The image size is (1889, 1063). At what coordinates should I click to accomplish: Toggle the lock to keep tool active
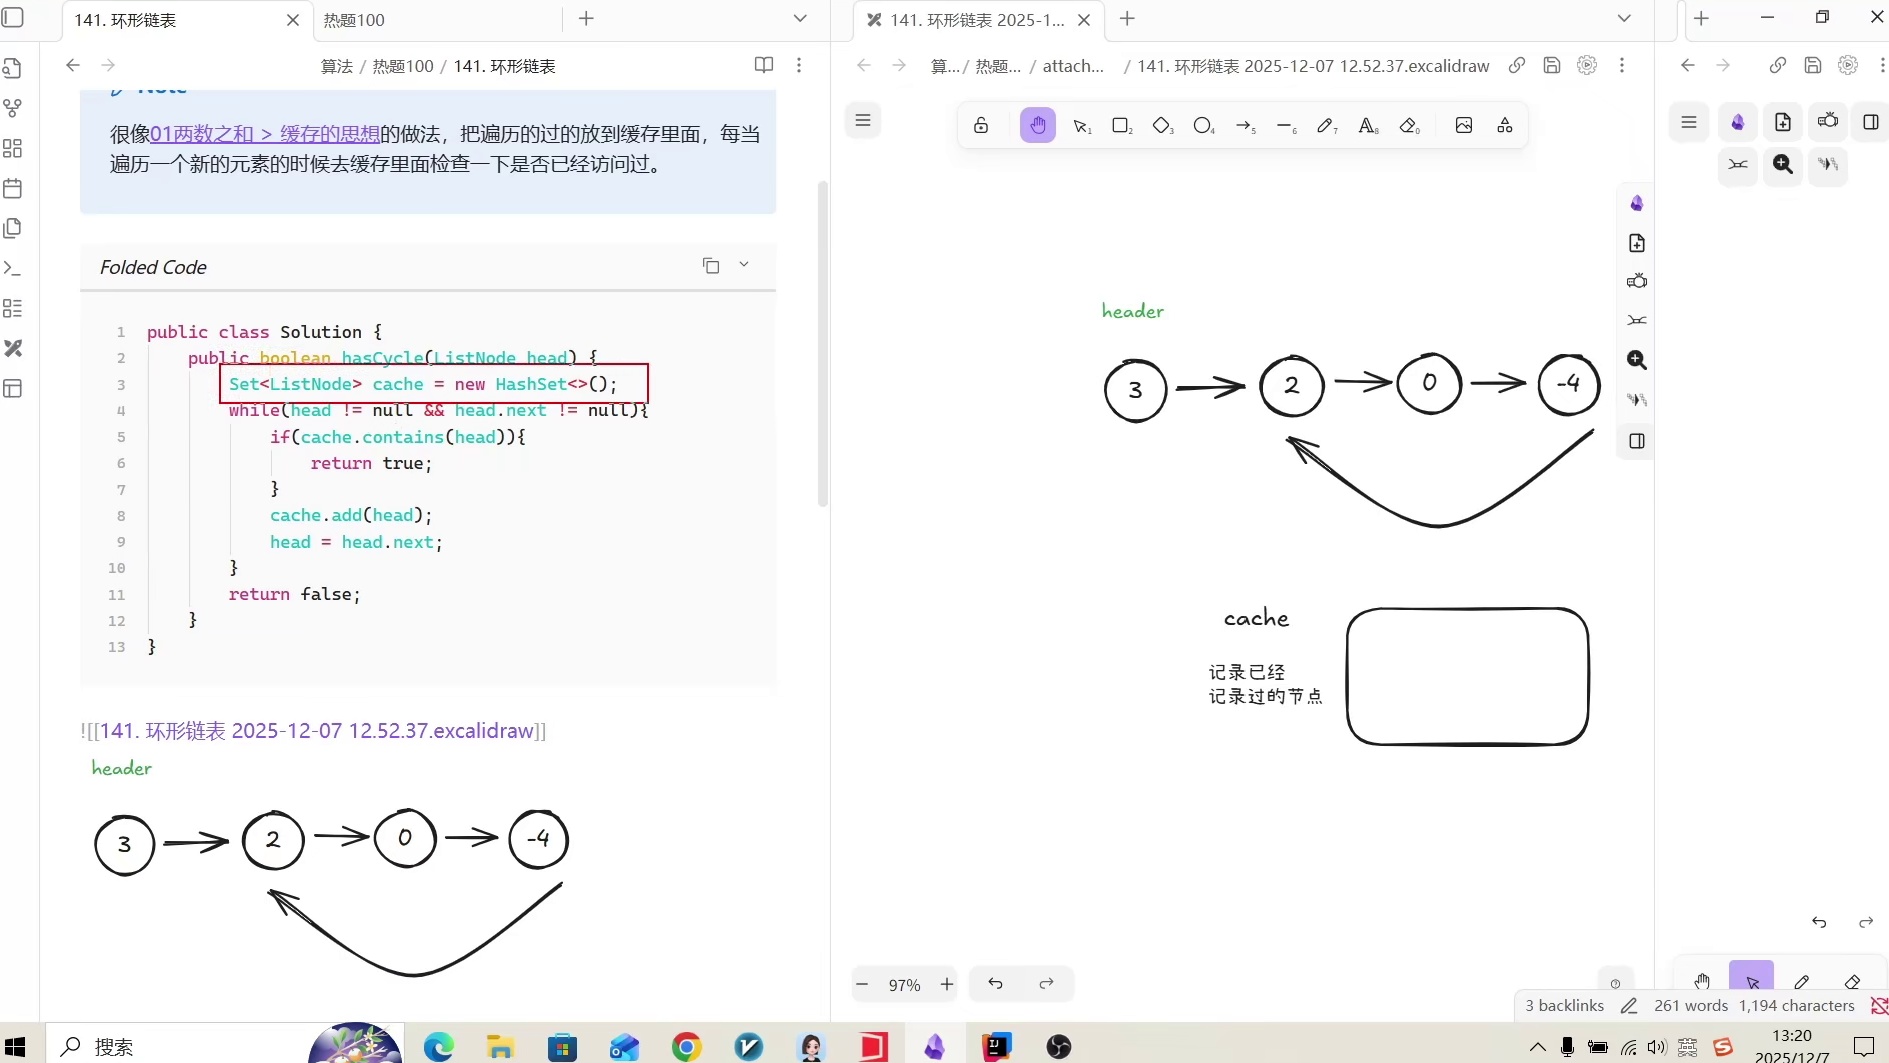click(x=981, y=125)
